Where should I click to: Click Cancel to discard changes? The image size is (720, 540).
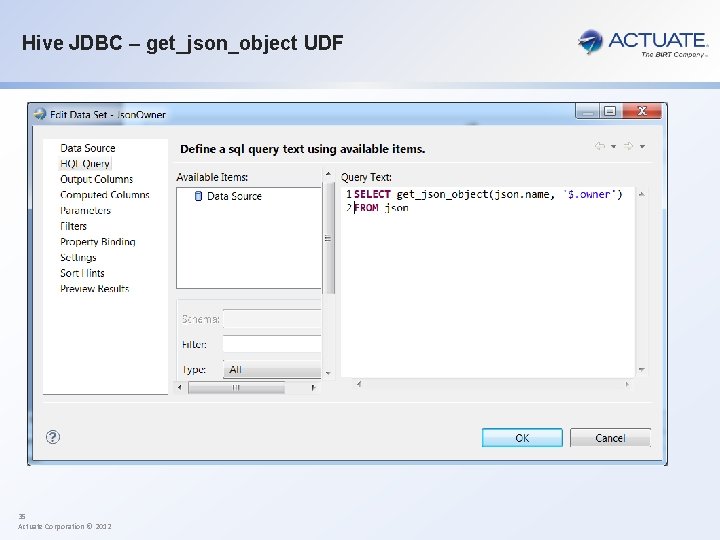[610, 438]
